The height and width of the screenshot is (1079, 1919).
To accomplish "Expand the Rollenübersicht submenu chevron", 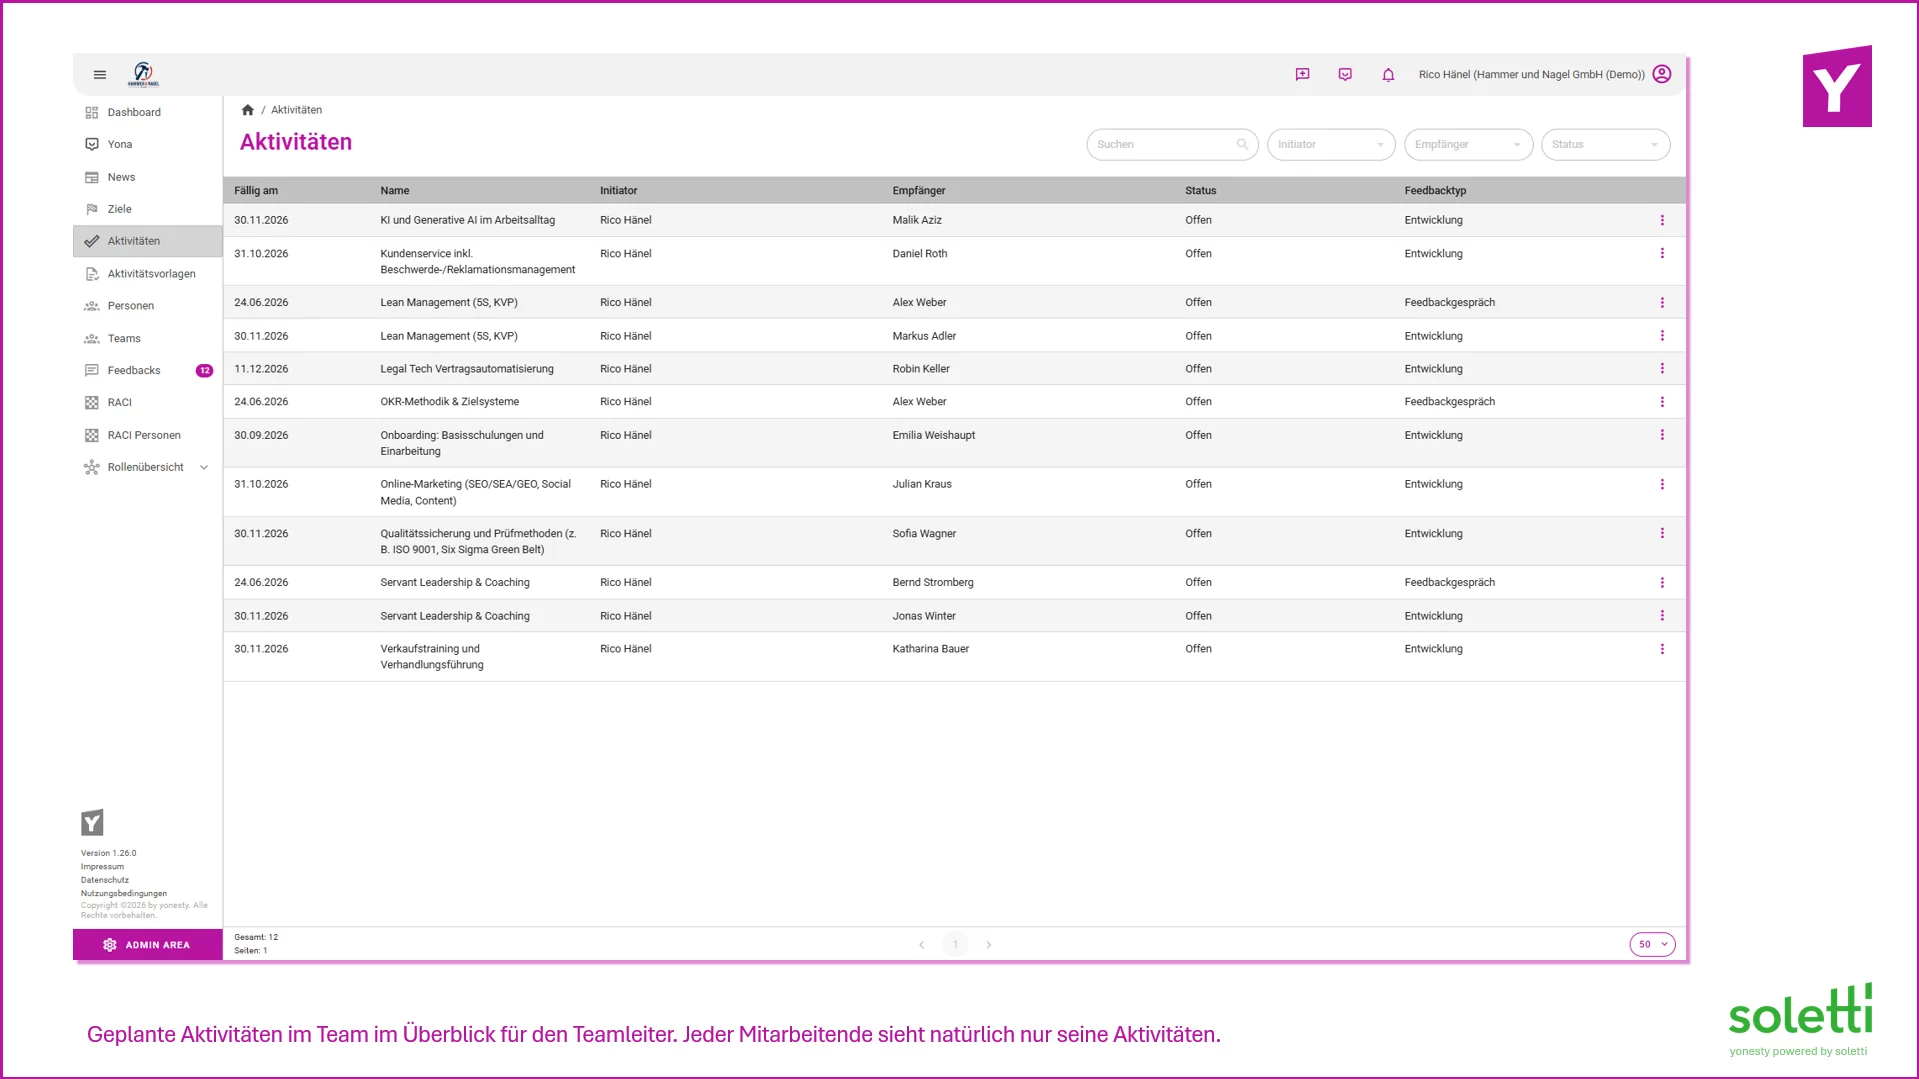I will (204, 468).
